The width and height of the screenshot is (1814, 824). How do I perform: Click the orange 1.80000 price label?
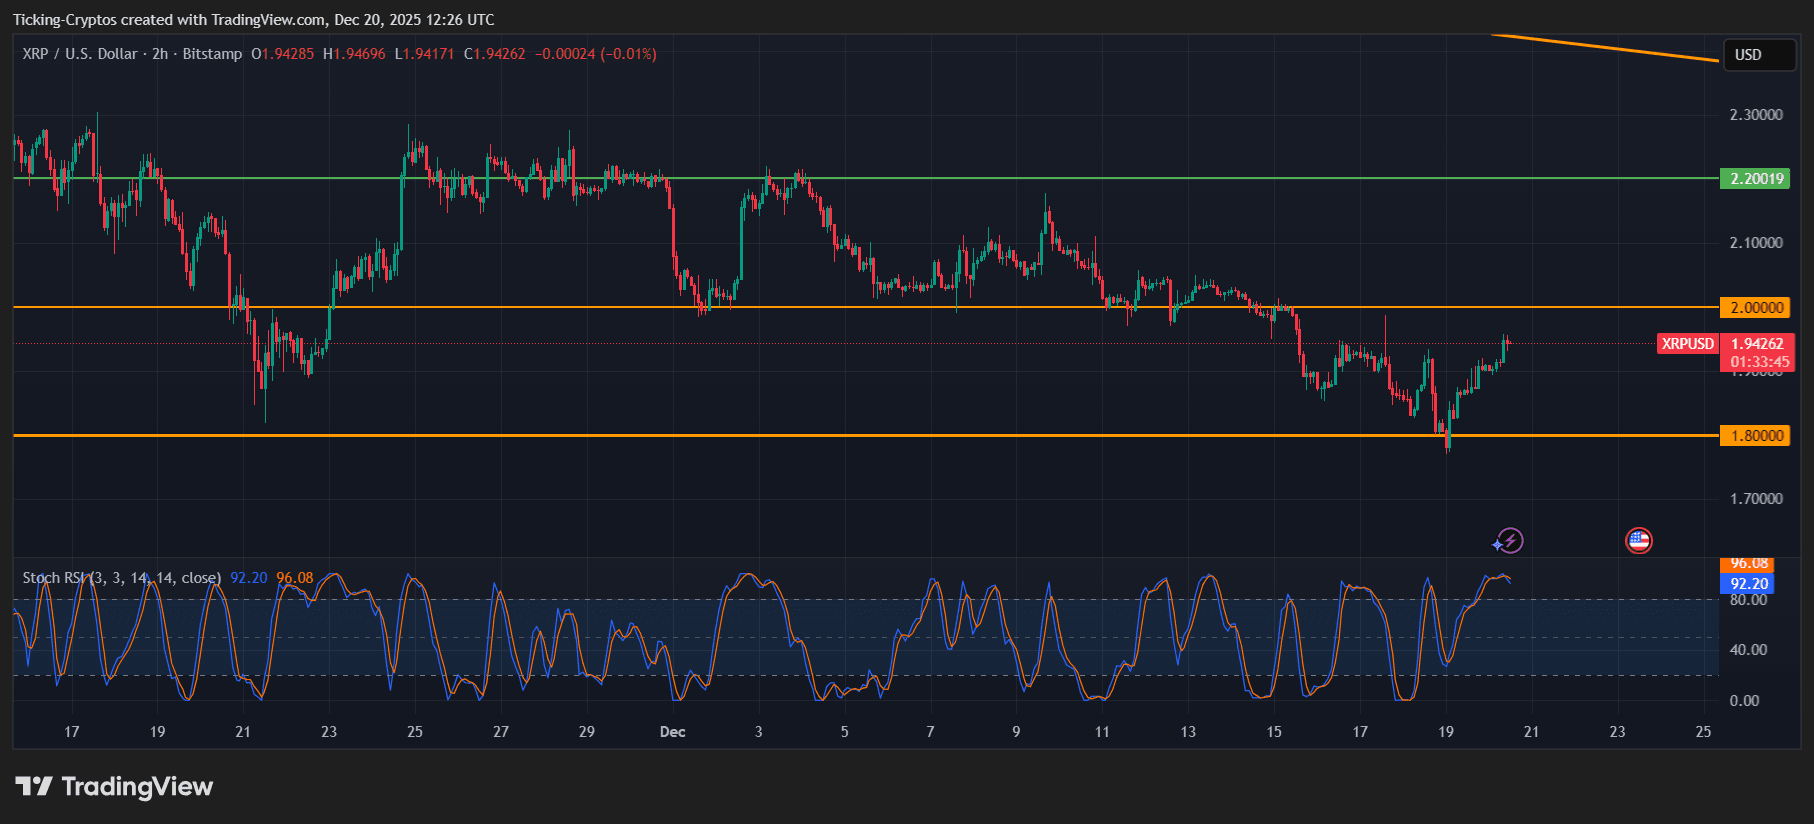(1756, 436)
